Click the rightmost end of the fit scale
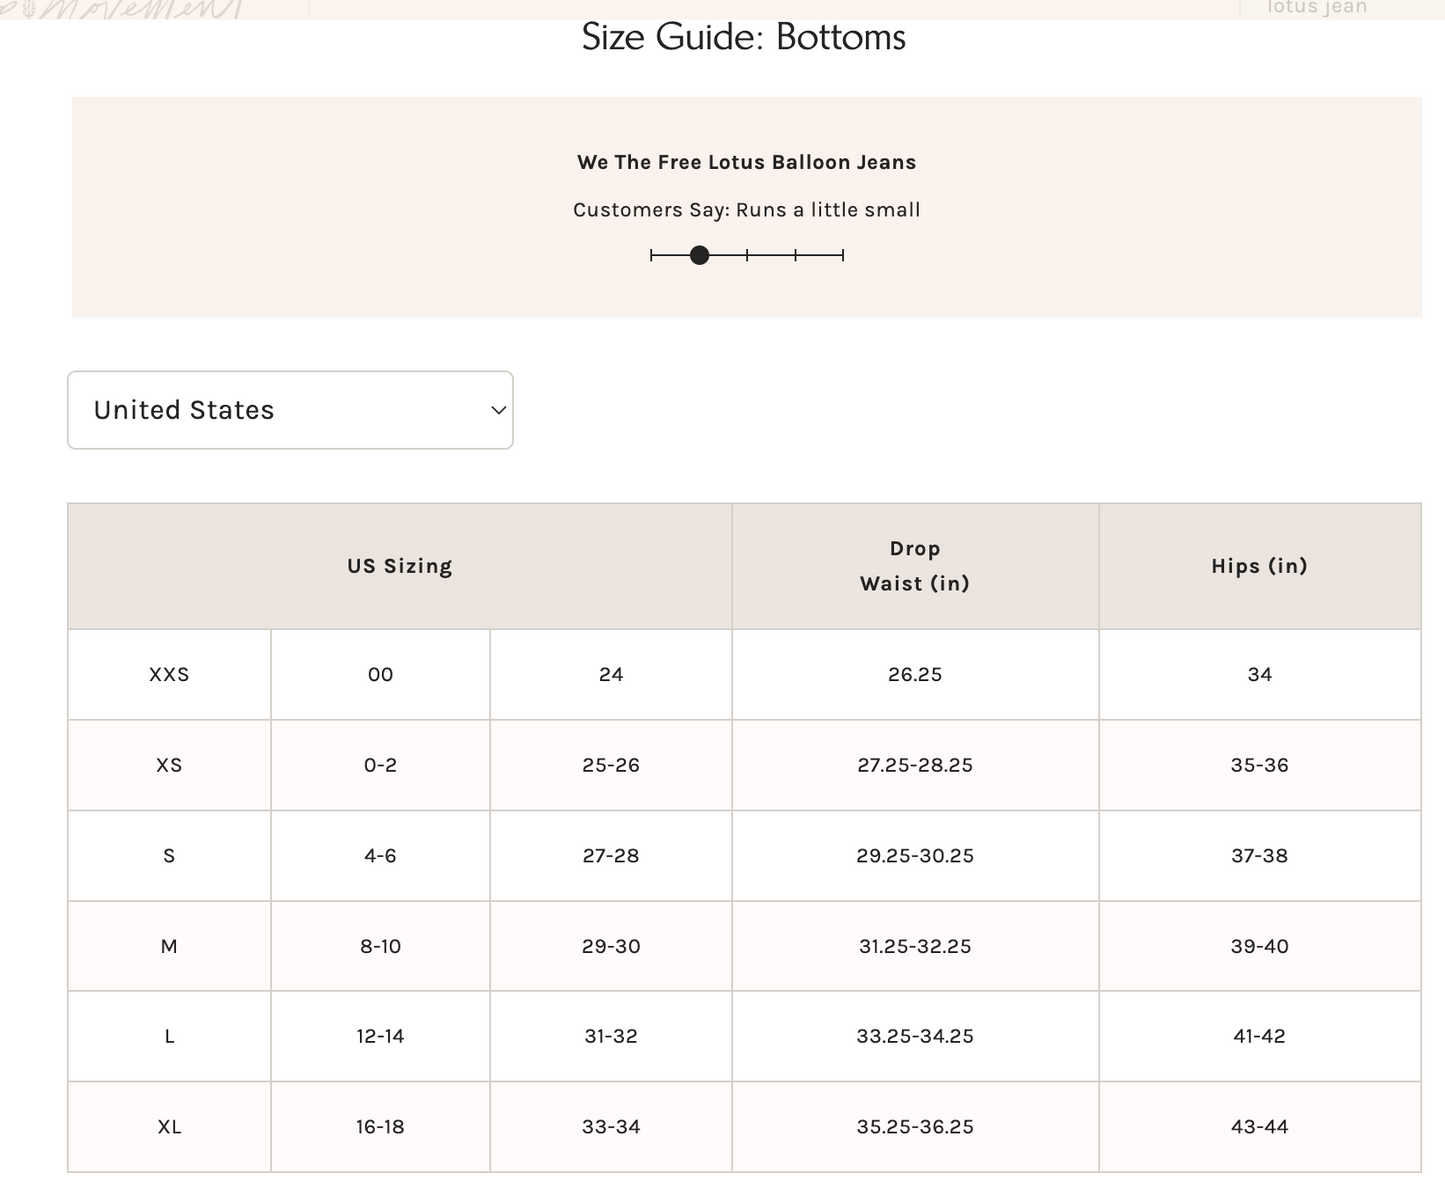This screenshot has height=1195, width=1445. coord(842,256)
